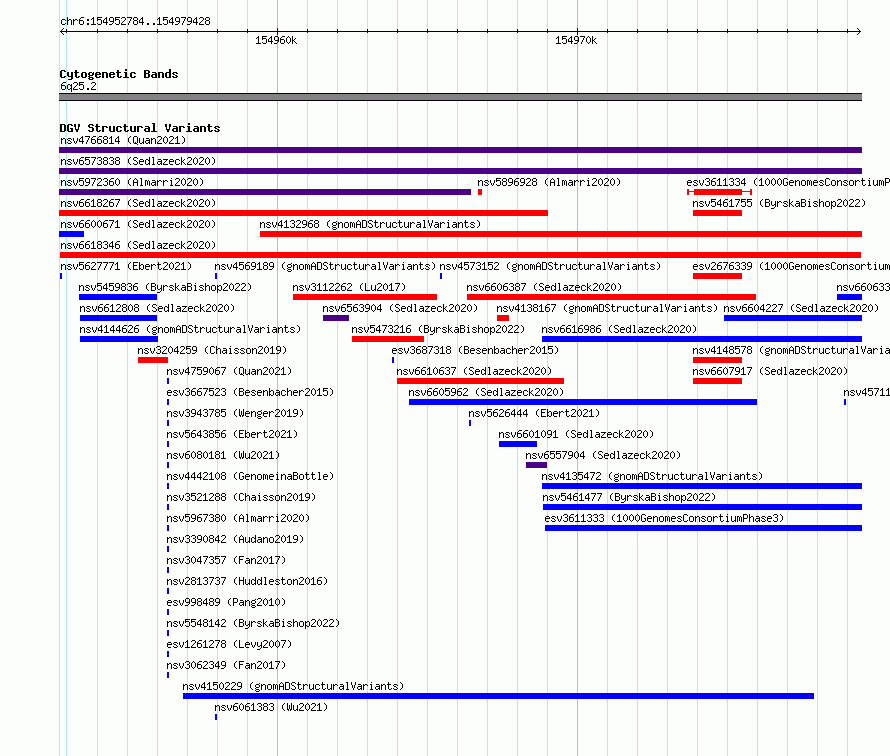Click nsv3112262 (Lu2017) variant label
The height and width of the screenshot is (756, 890).
(x=349, y=287)
